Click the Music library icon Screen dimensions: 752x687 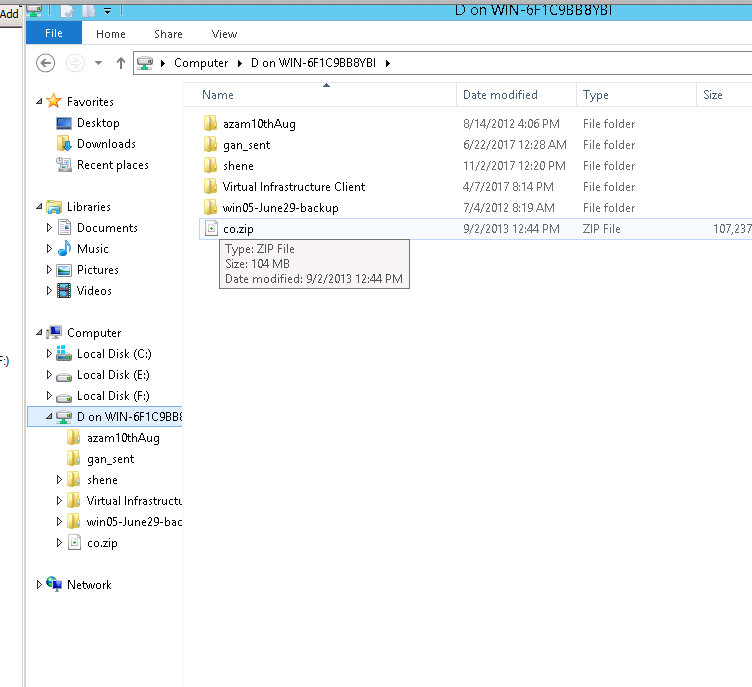point(64,249)
